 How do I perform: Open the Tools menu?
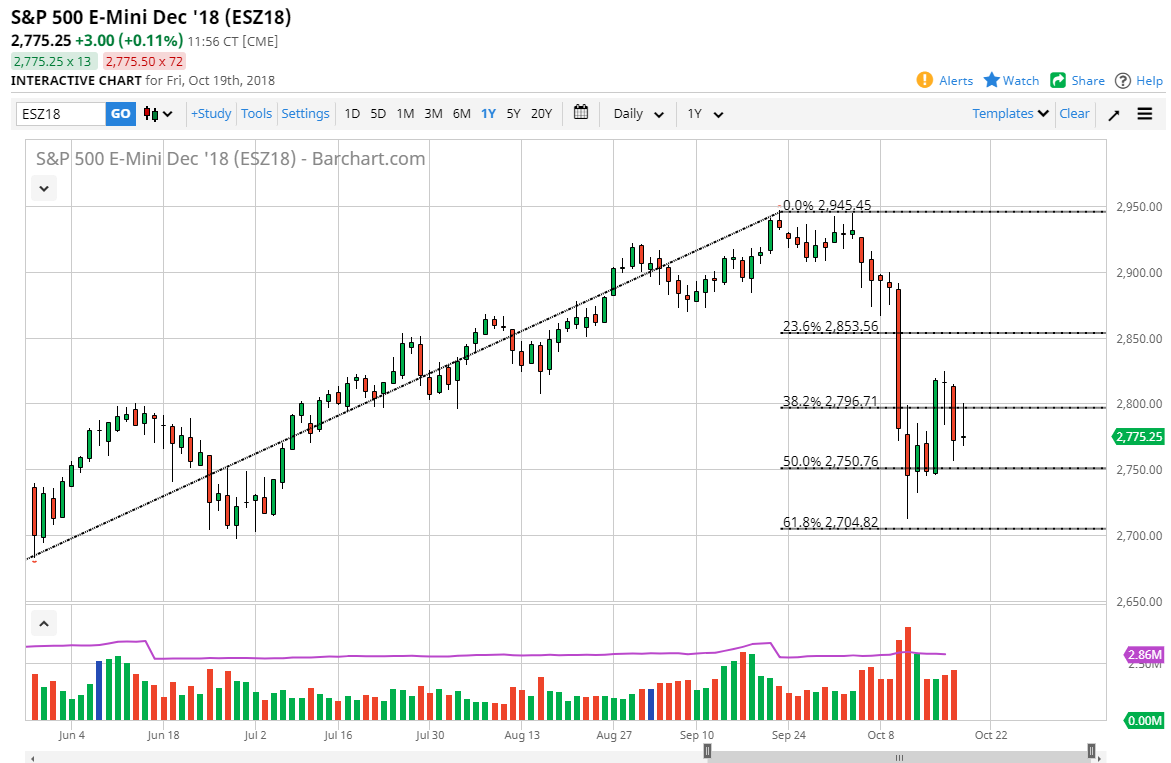256,113
